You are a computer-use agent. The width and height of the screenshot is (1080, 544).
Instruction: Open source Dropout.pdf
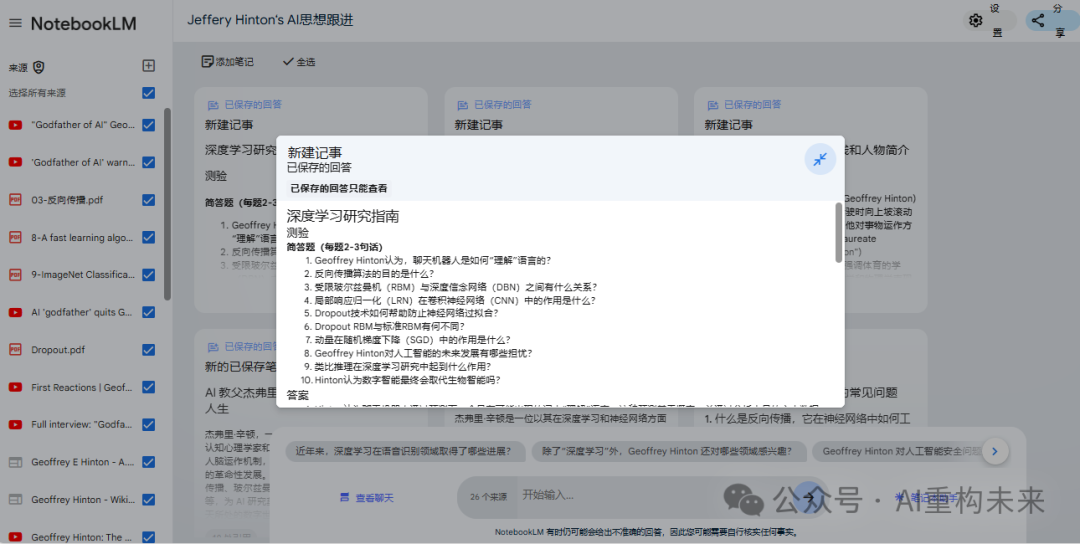pos(58,350)
